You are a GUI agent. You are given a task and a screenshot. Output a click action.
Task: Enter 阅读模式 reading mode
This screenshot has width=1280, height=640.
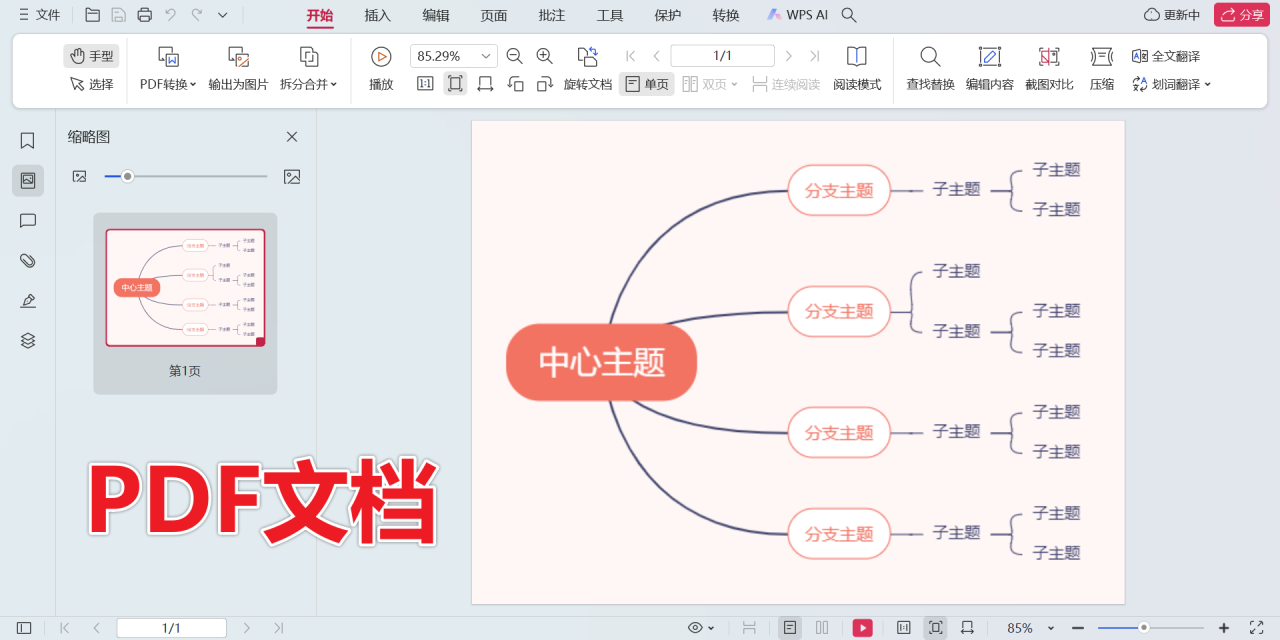click(x=857, y=69)
